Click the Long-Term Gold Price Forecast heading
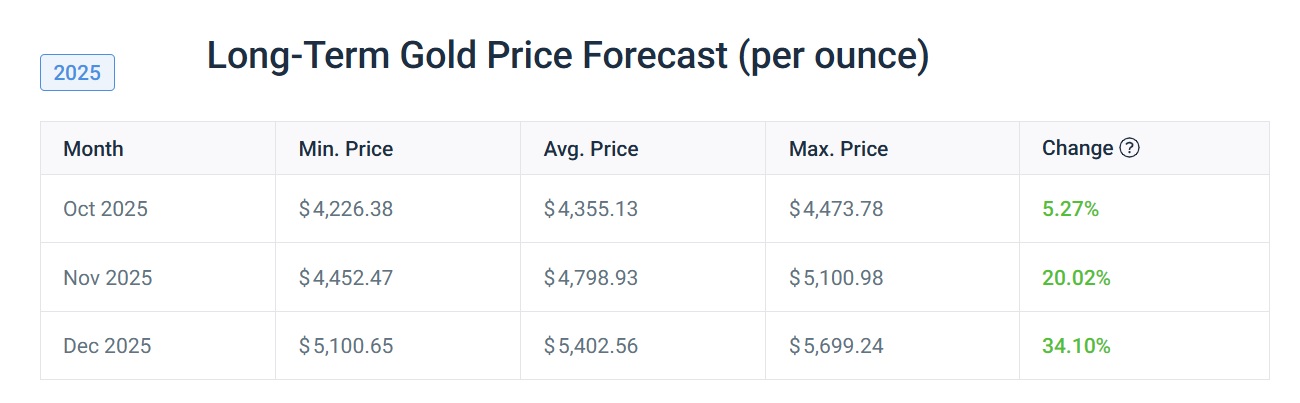The height and width of the screenshot is (403, 1300). (567, 57)
